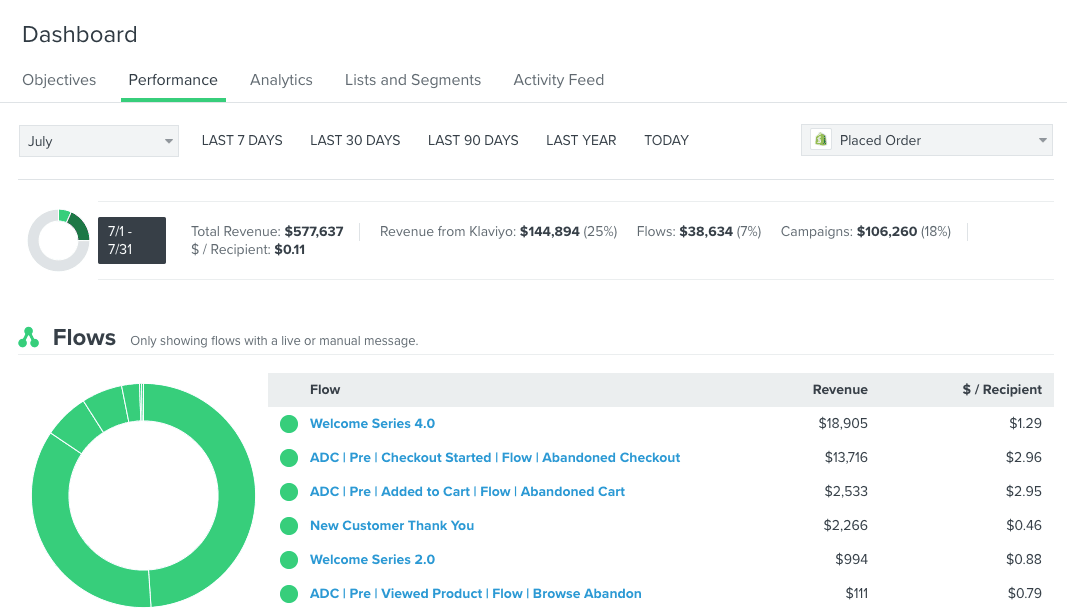The height and width of the screenshot is (610, 1067).
Task: Click green dot beside Abandoned Cart flow
Action: coord(289,492)
